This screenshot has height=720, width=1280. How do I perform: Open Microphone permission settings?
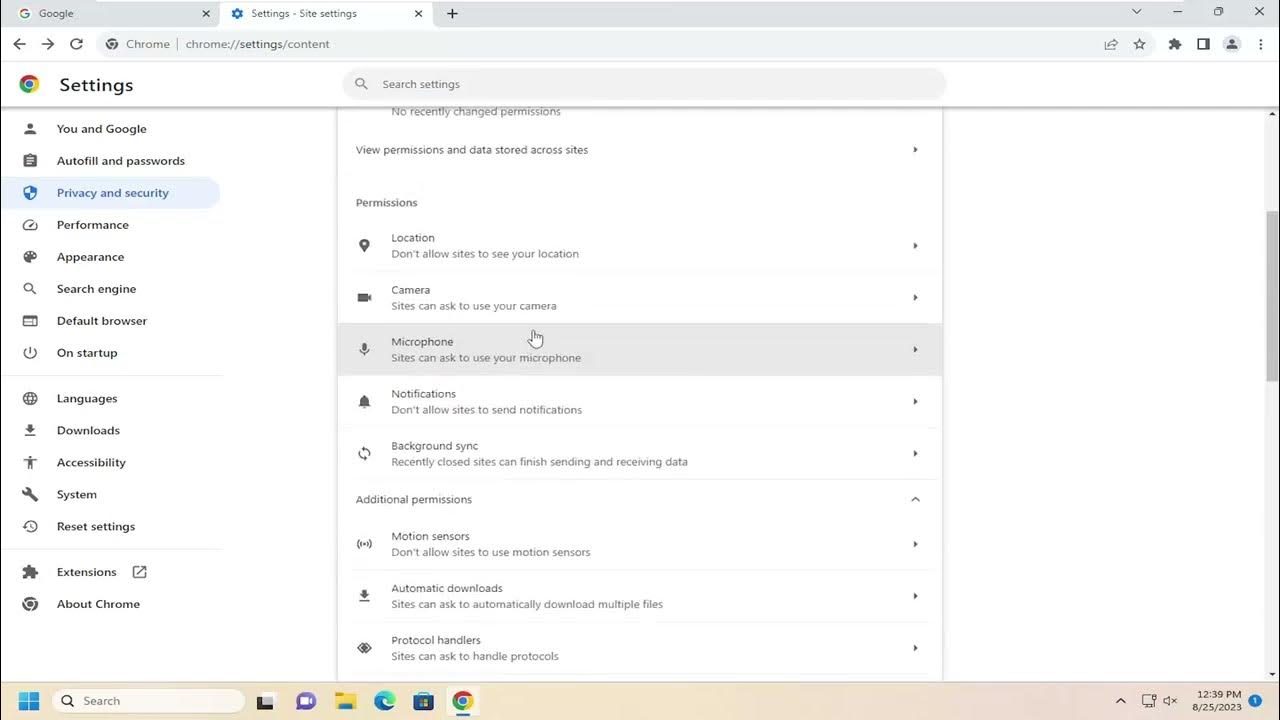pos(640,350)
